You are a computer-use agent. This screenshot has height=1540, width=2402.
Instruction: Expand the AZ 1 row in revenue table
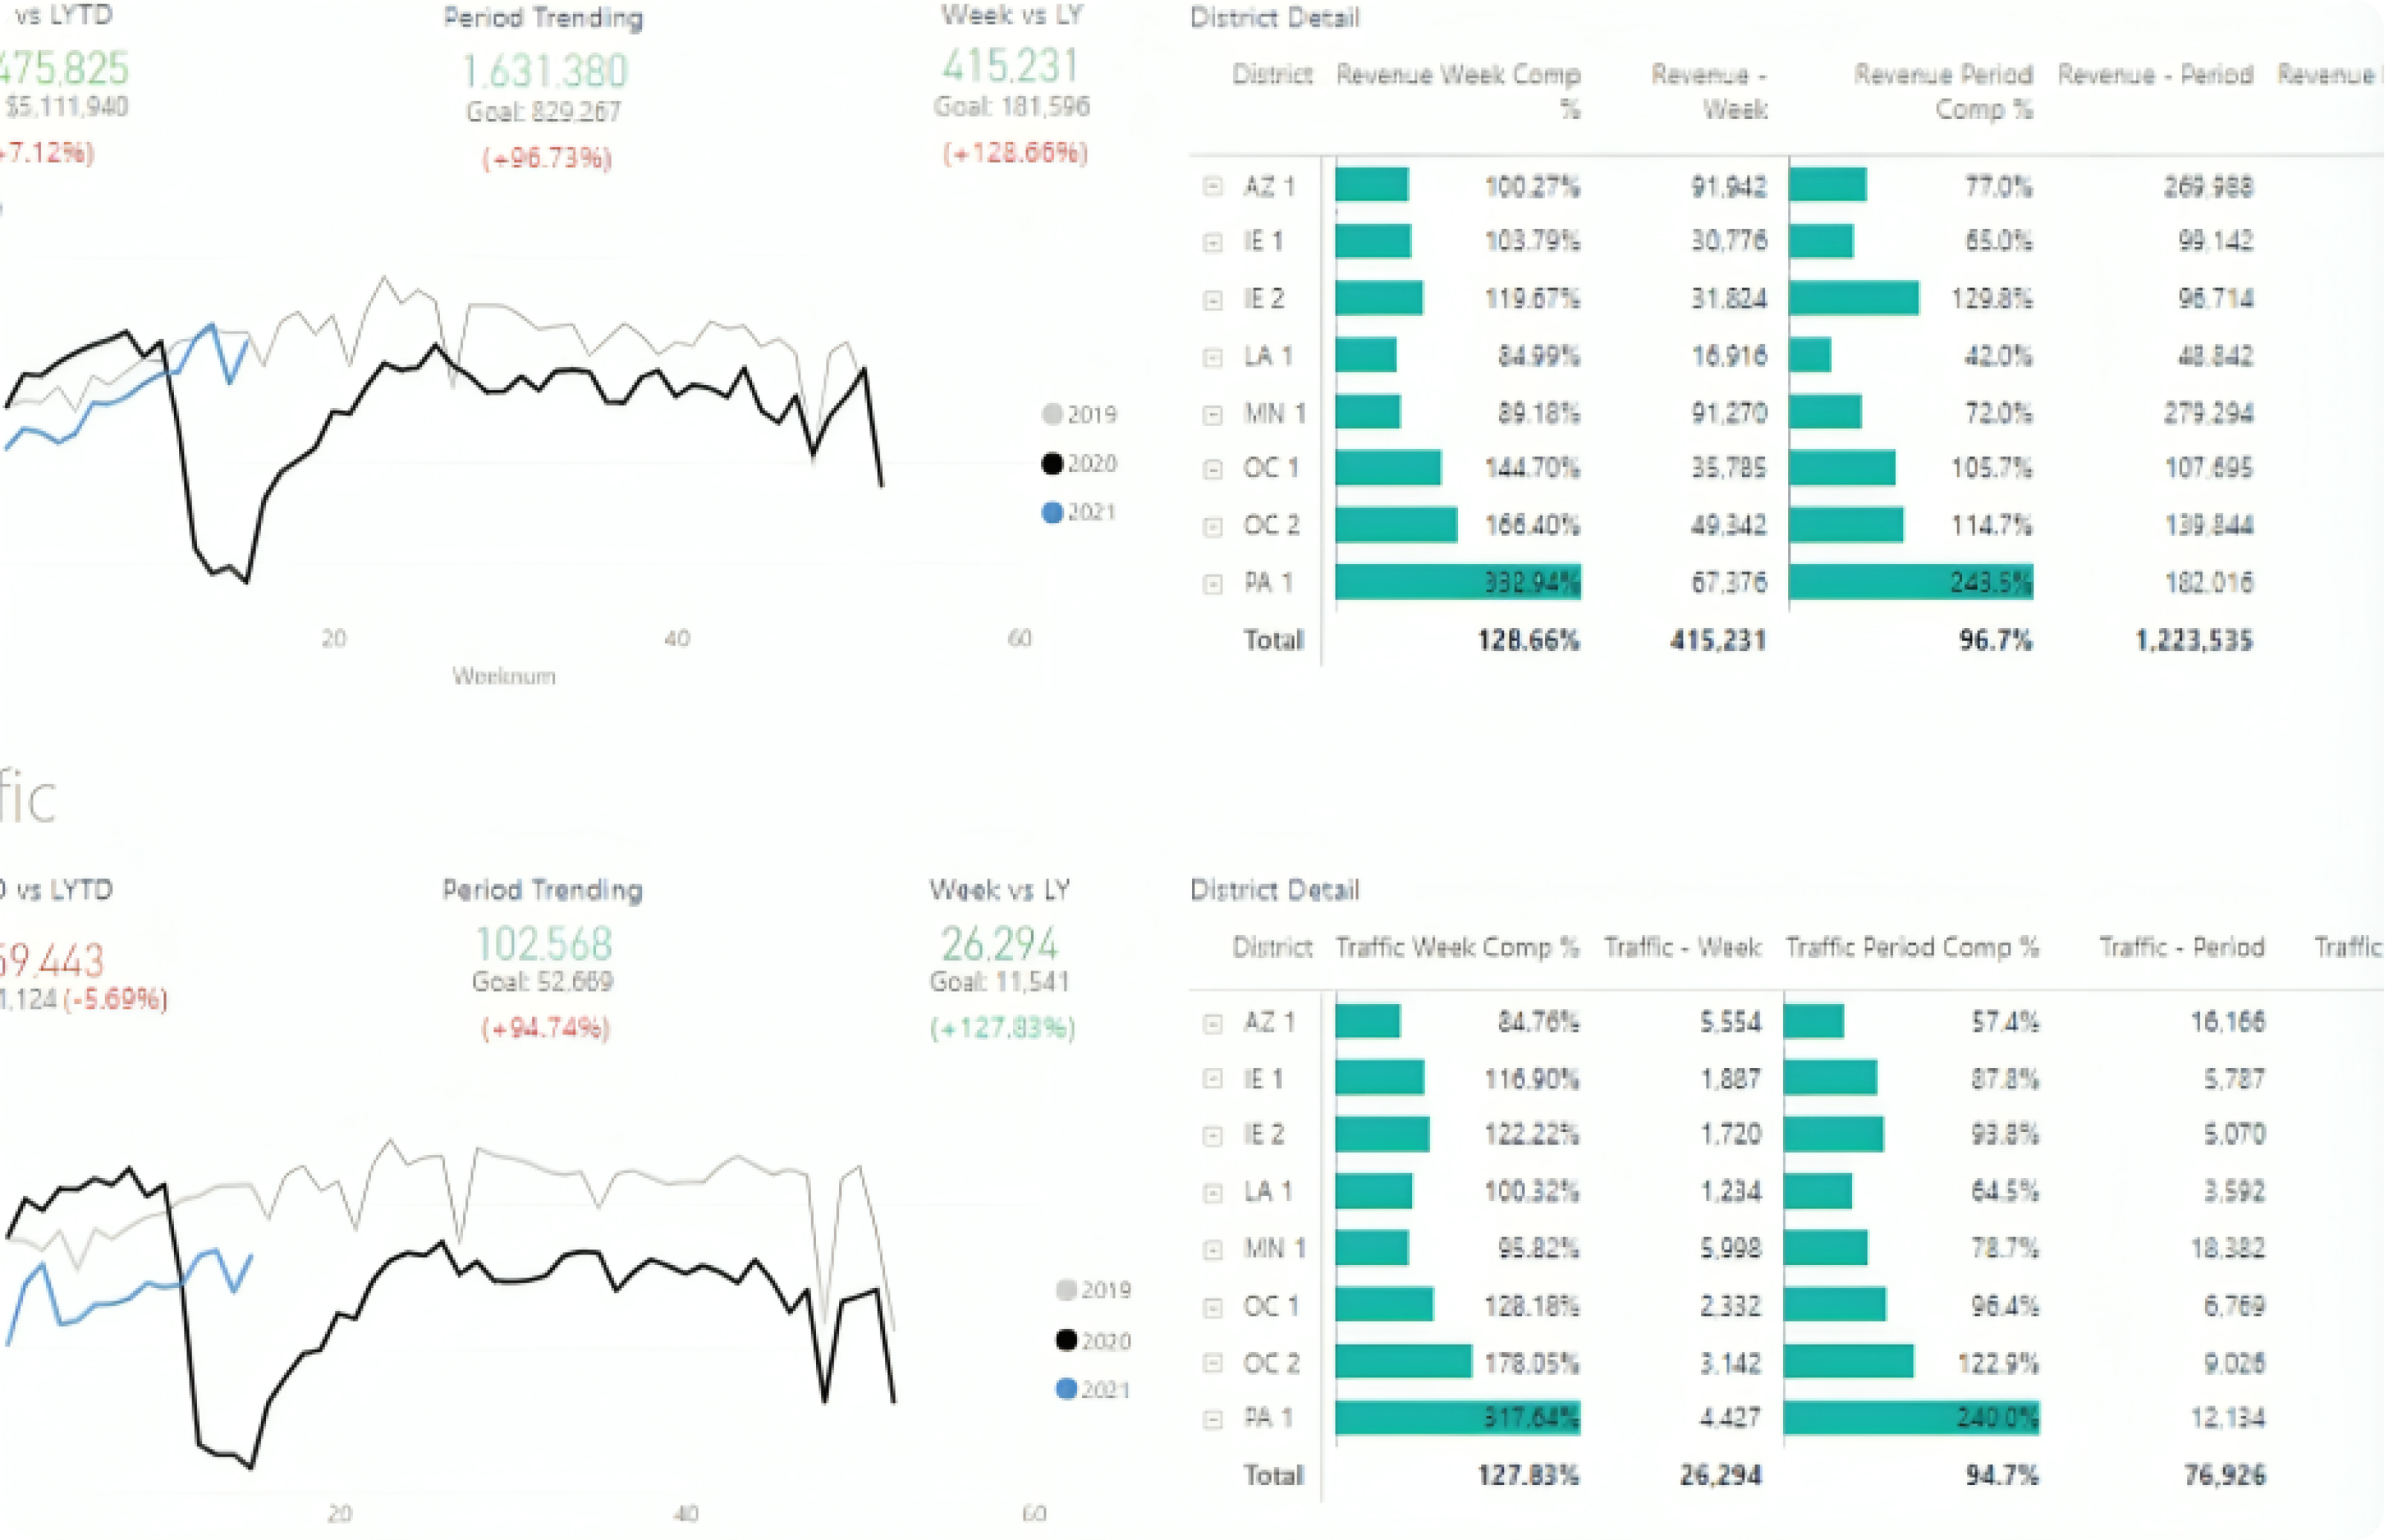pyautogui.click(x=1213, y=186)
